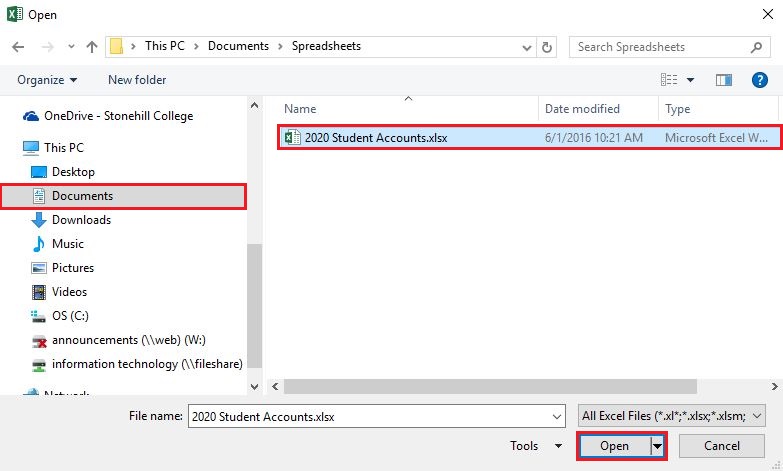Open the Tools menu

(536, 446)
